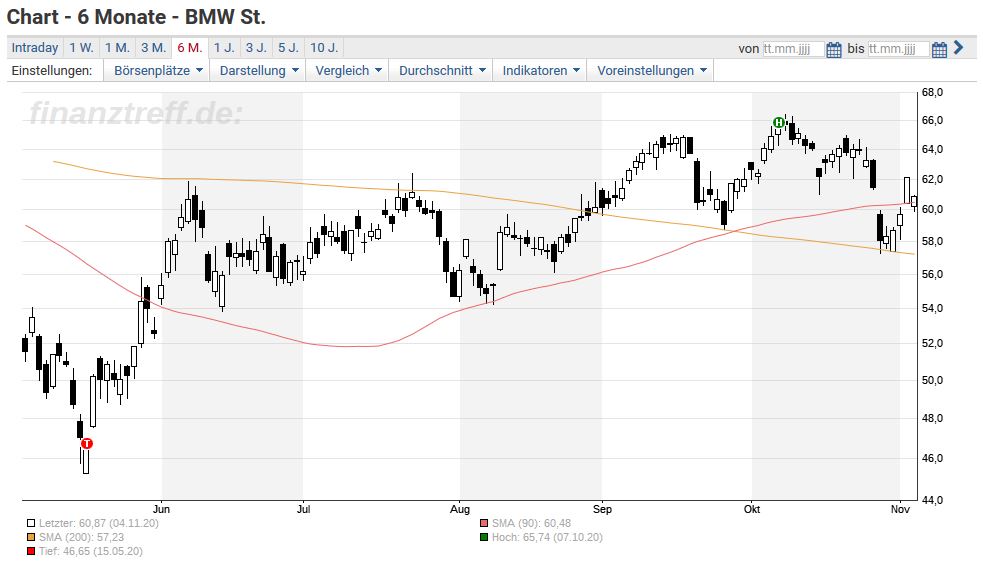Focus the 'bis' end date input field
983x564 pixels.
(898, 49)
